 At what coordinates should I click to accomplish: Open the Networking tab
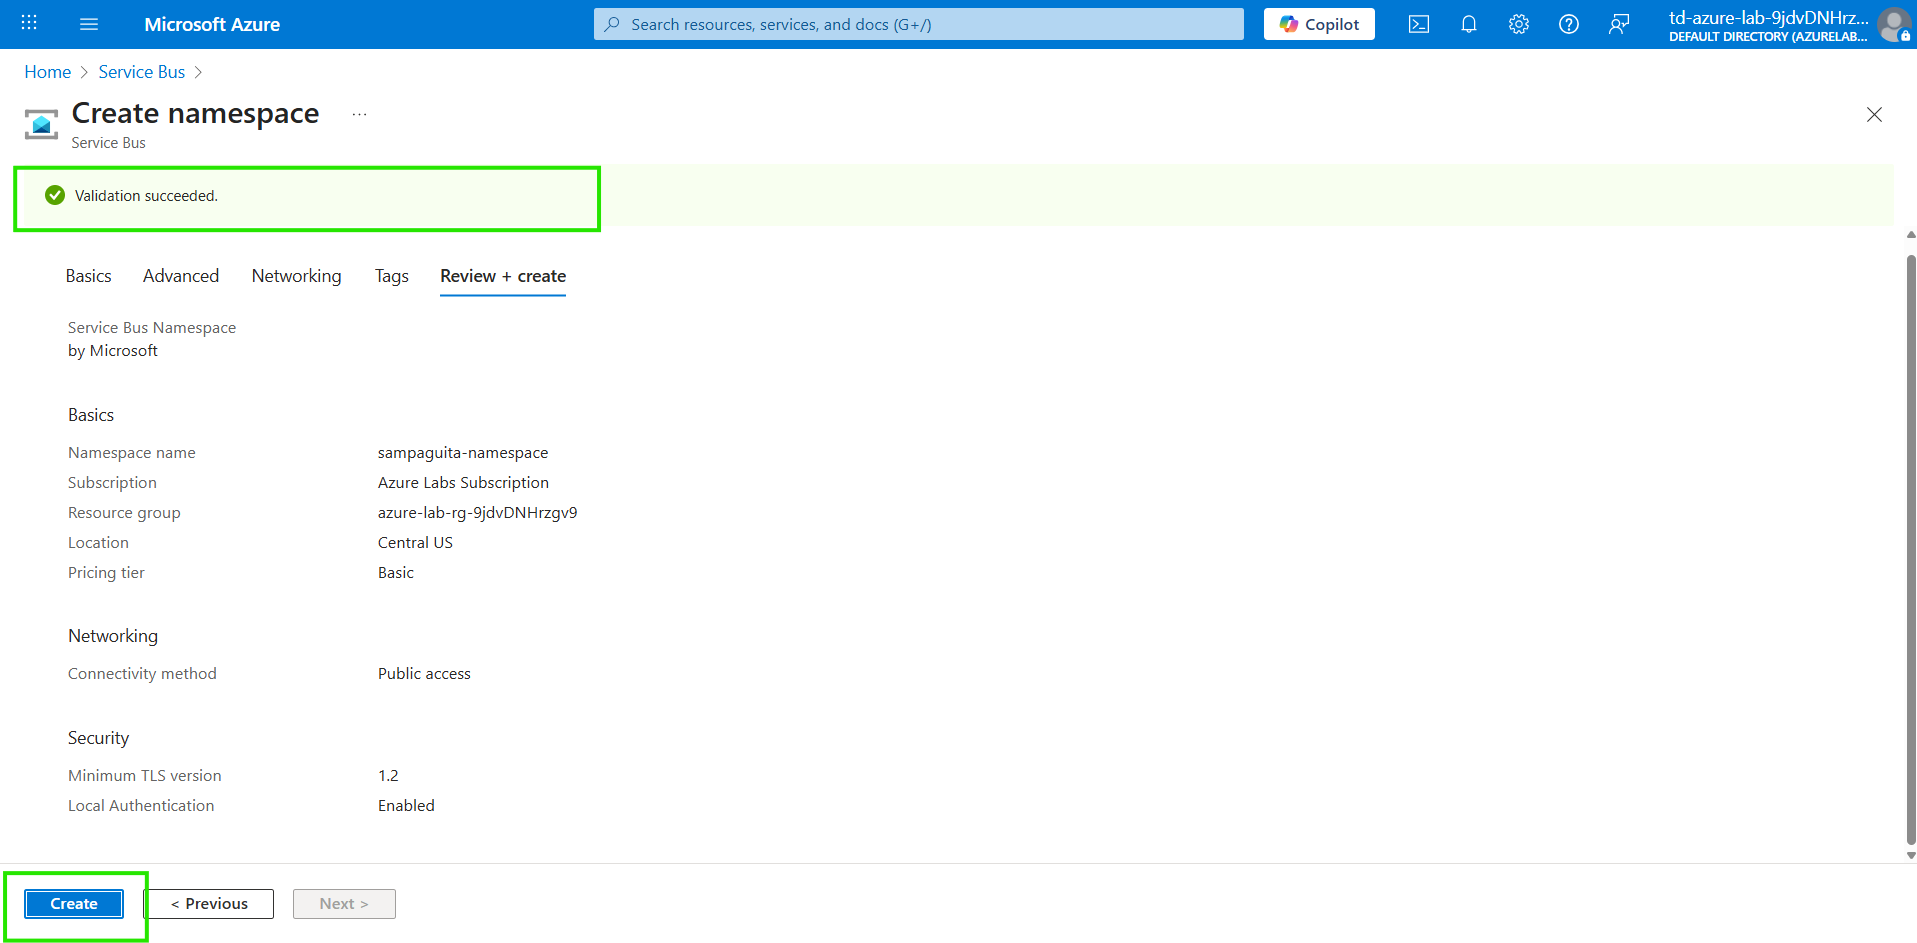click(296, 276)
